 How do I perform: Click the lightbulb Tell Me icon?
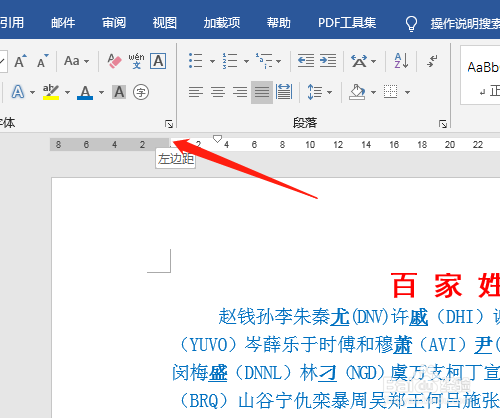(411, 23)
